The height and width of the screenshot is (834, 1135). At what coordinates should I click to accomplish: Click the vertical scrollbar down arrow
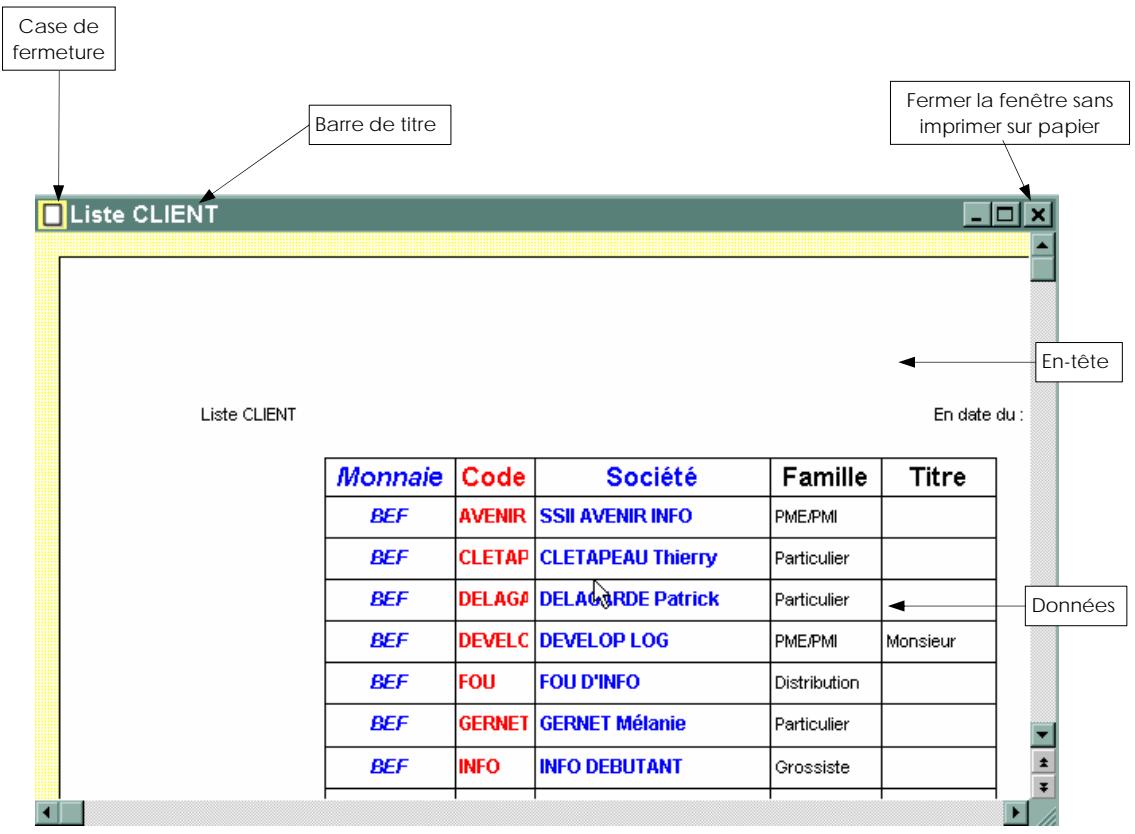pyautogui.click(x=1042, y=735)
